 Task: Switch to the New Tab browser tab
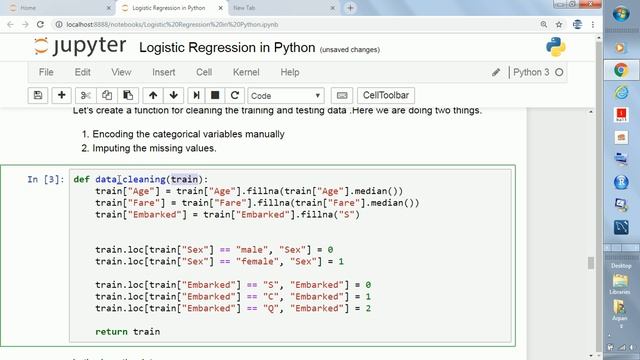(x=282, y=8)
